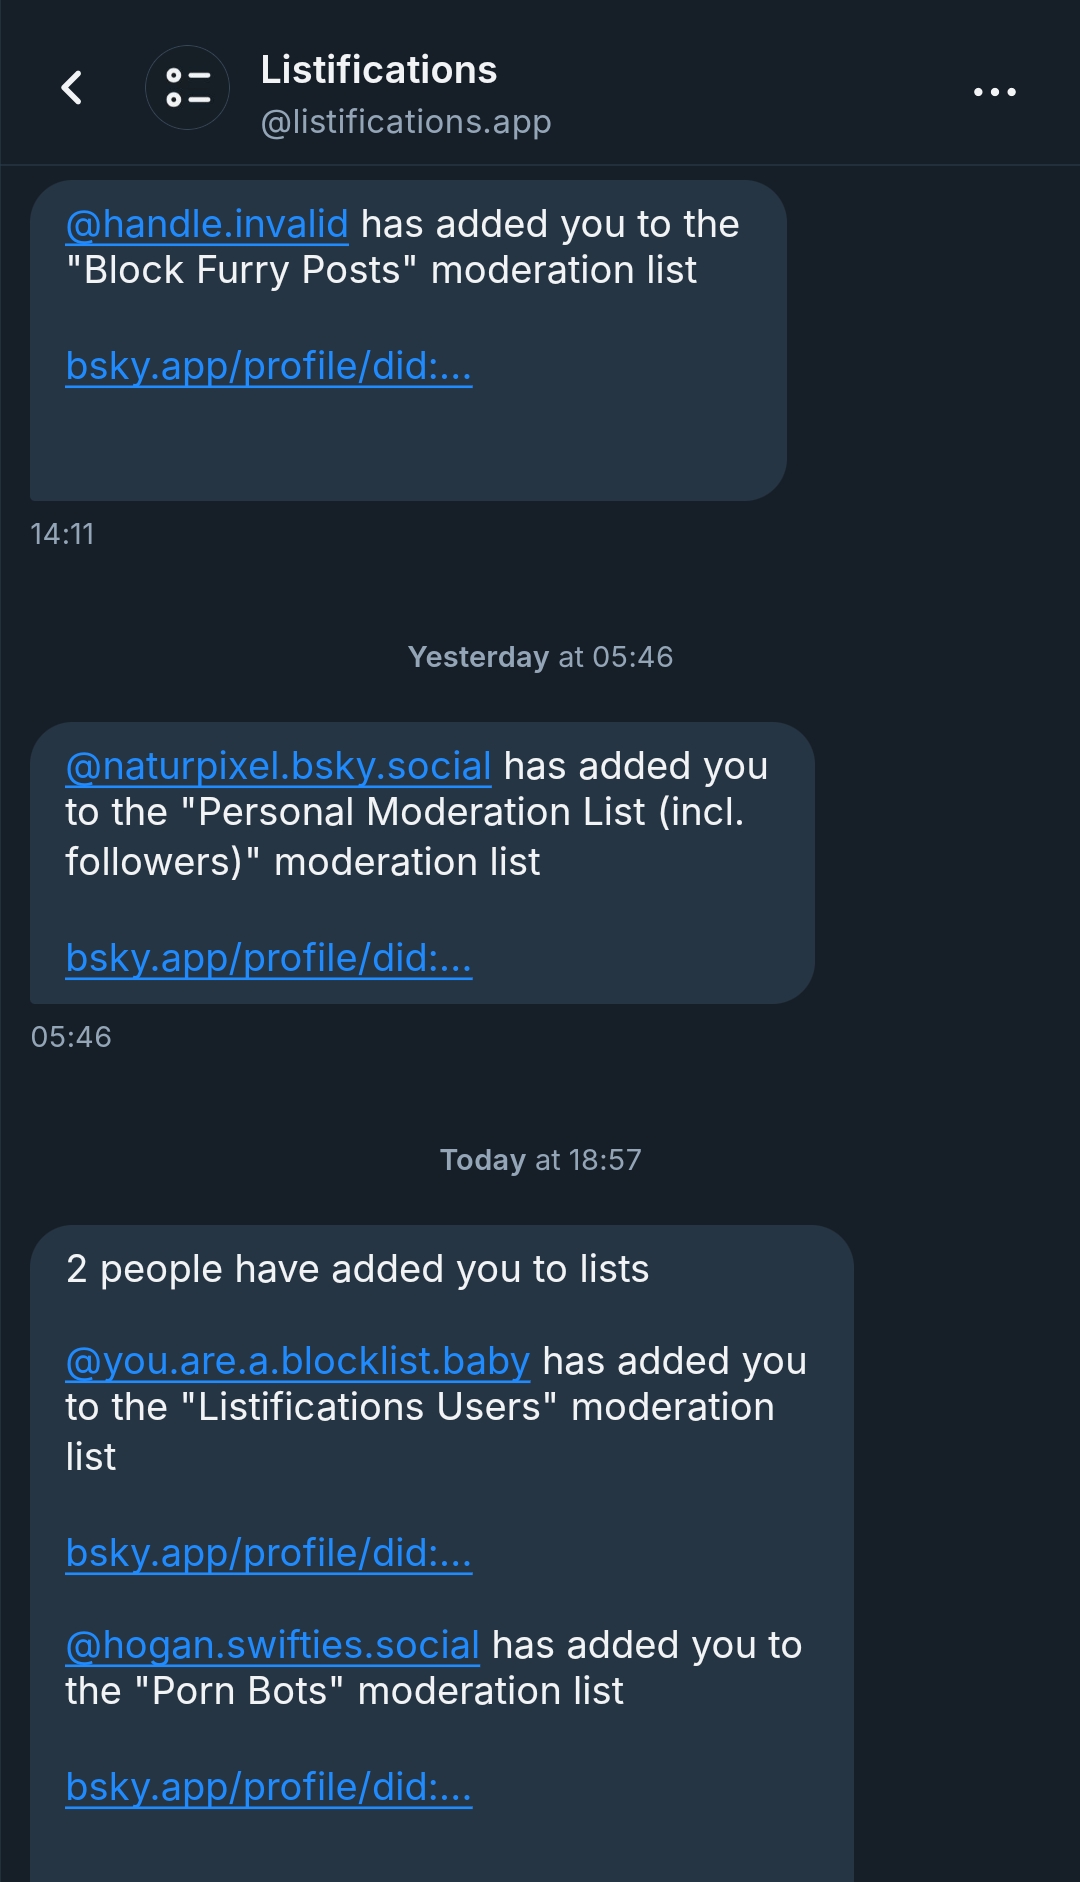Tap "2 people have added you" text
The image size is (1080, 1882).
357,1269
